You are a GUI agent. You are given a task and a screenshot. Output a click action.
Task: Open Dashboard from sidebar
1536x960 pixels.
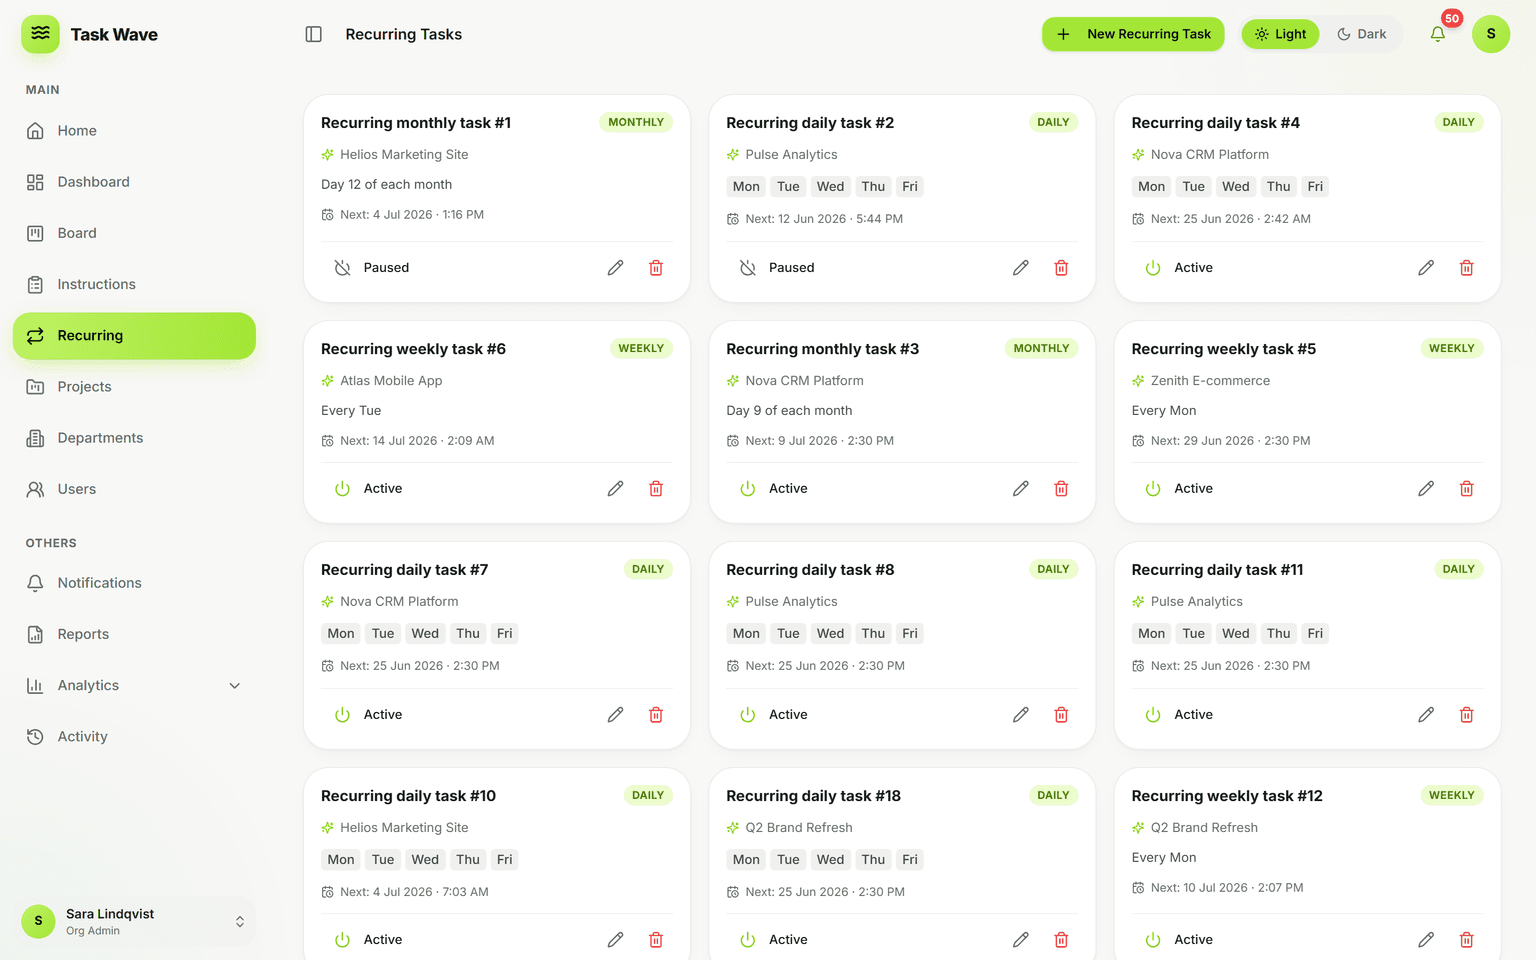tap(134, 182)
